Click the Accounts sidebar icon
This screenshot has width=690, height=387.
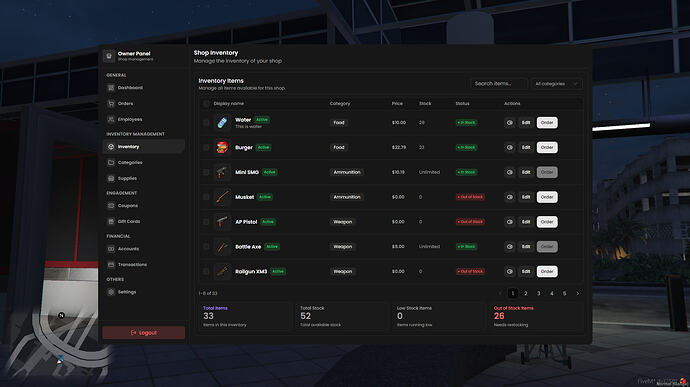click(x=111, y=249)
